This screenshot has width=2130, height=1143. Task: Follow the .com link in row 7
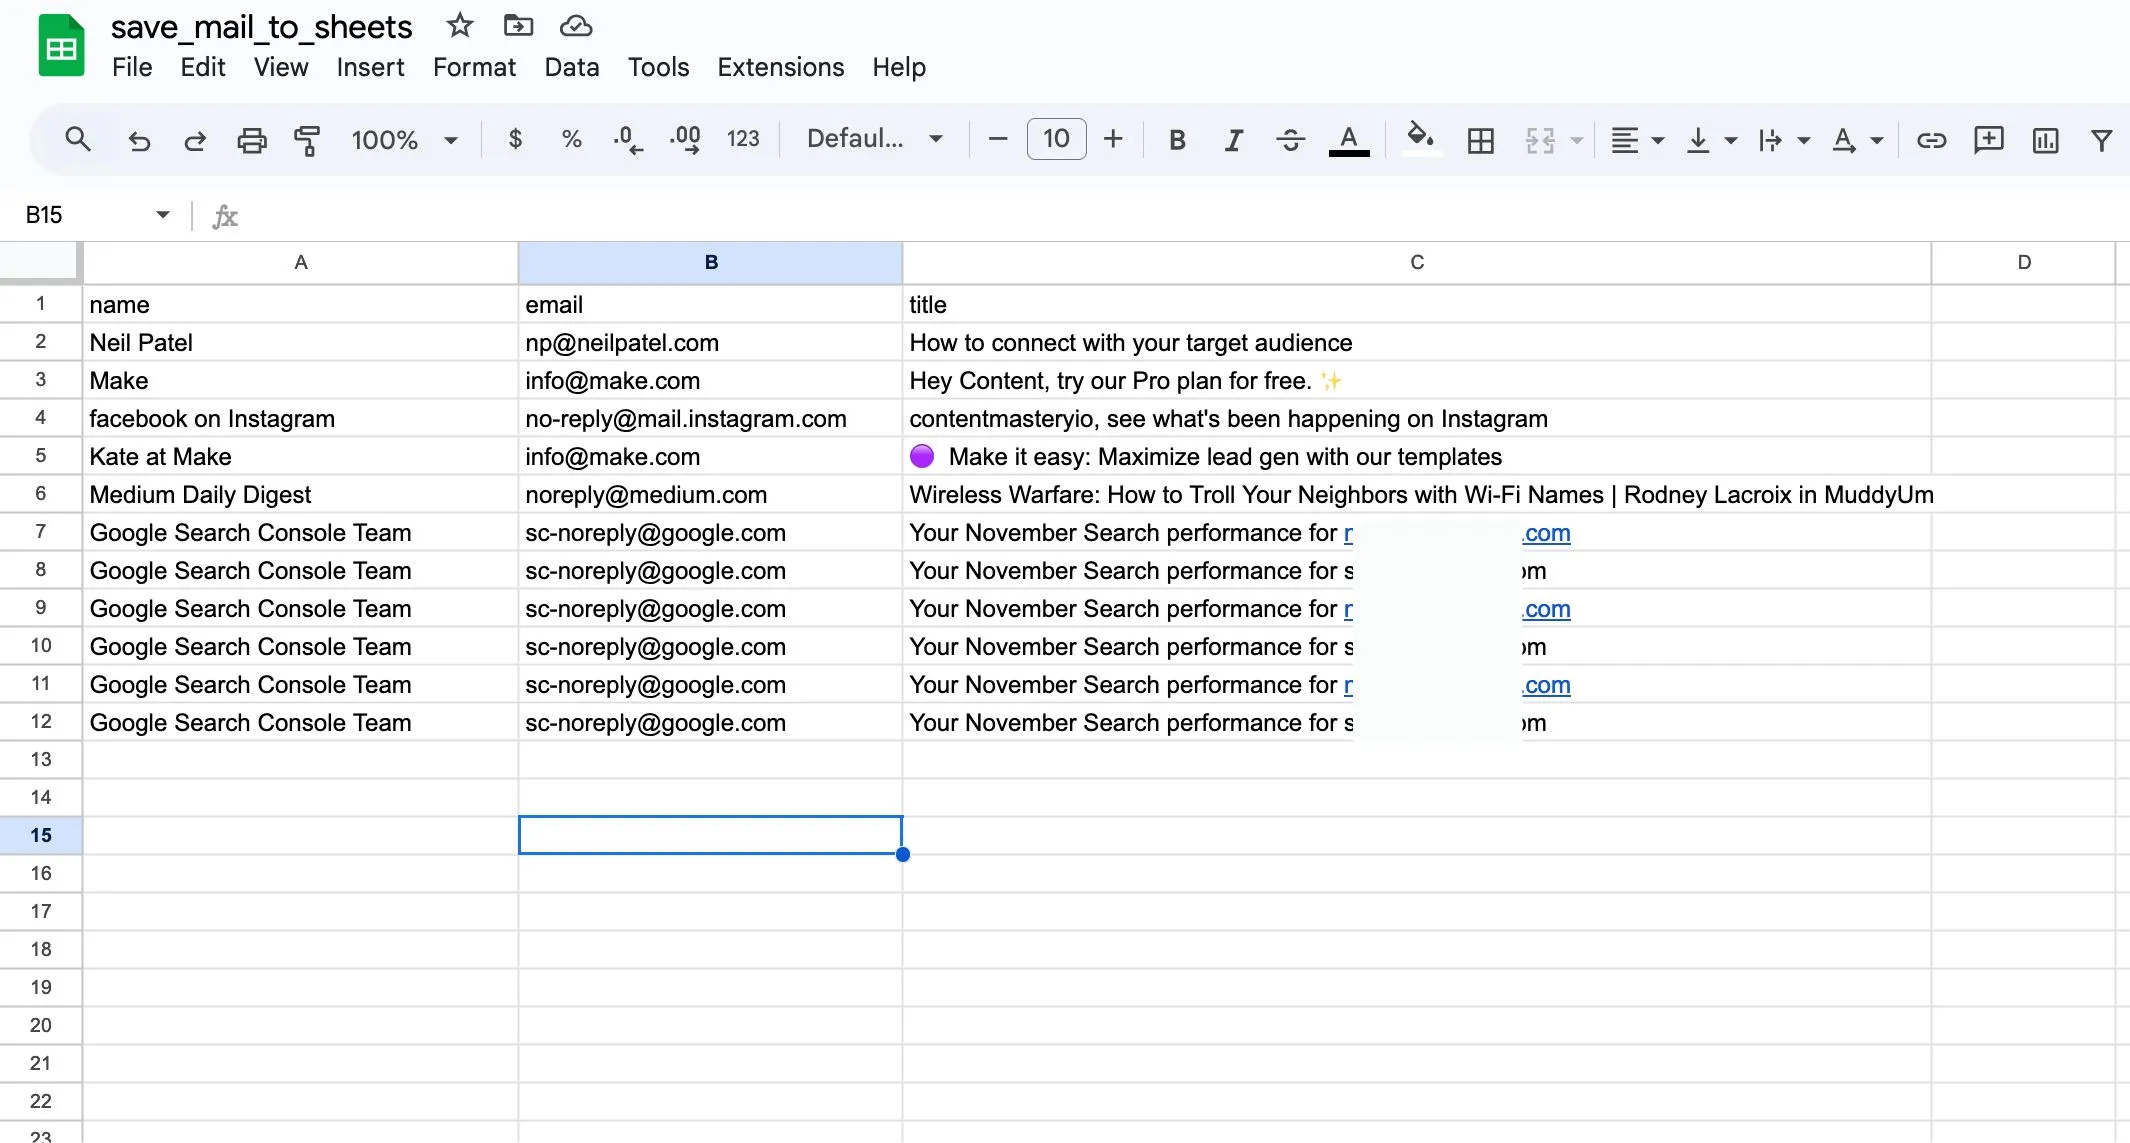click(x=1547, y=533)
